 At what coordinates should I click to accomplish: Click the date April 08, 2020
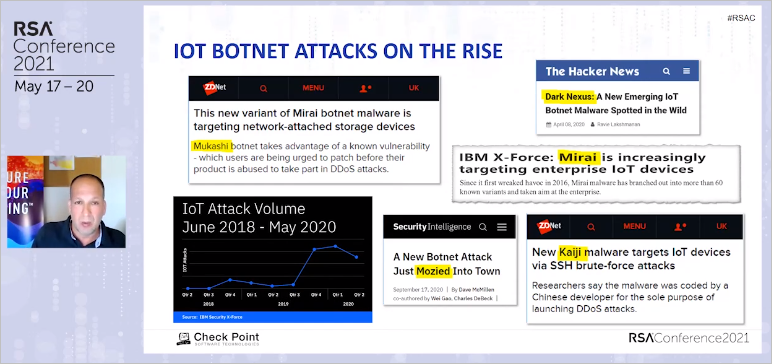tap(569, 125)
